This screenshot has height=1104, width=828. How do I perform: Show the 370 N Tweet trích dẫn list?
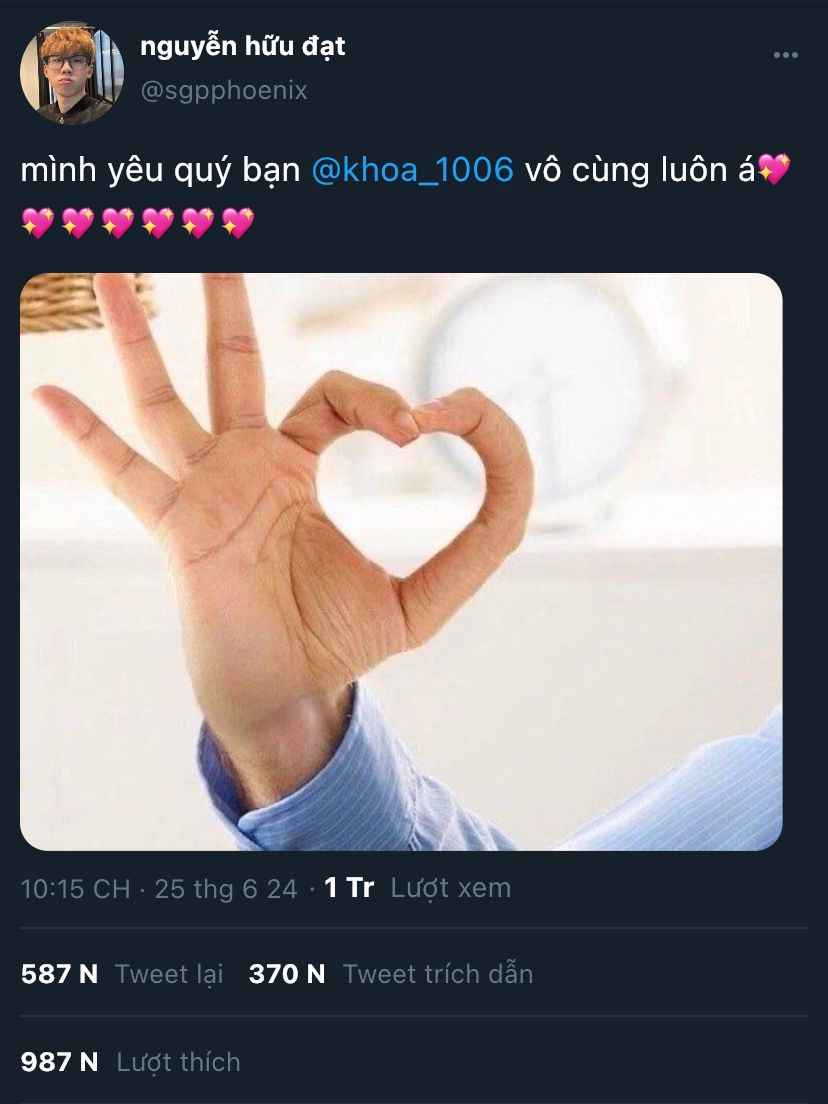click(391, 974)
